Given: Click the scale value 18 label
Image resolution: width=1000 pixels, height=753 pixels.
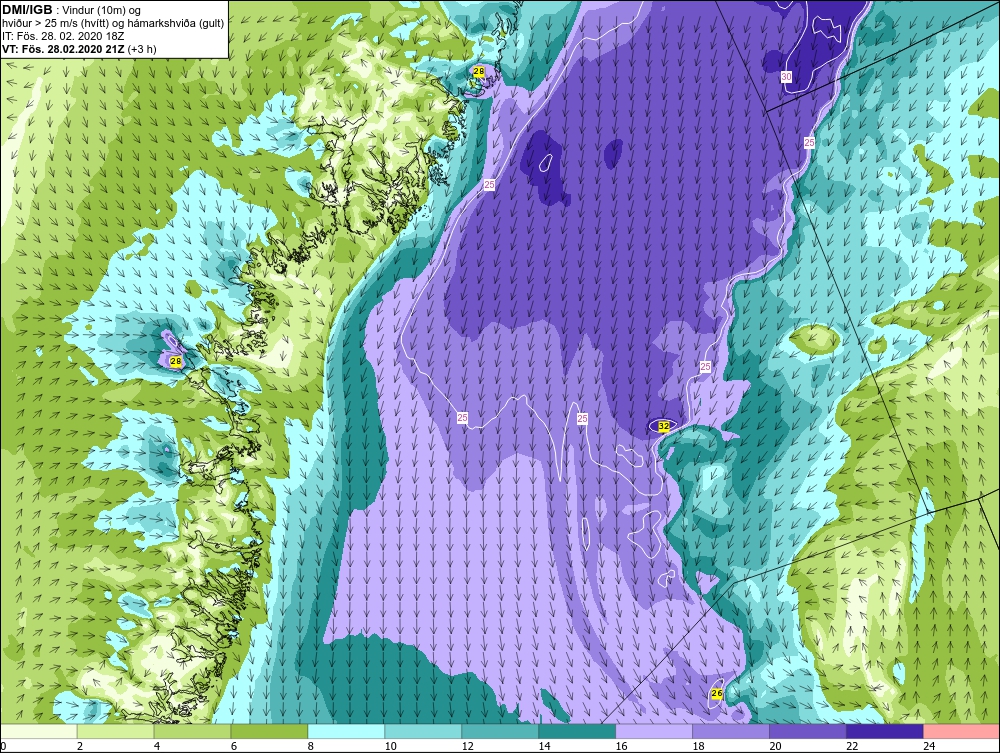Looking at the screenshot, I should point(698,746).
